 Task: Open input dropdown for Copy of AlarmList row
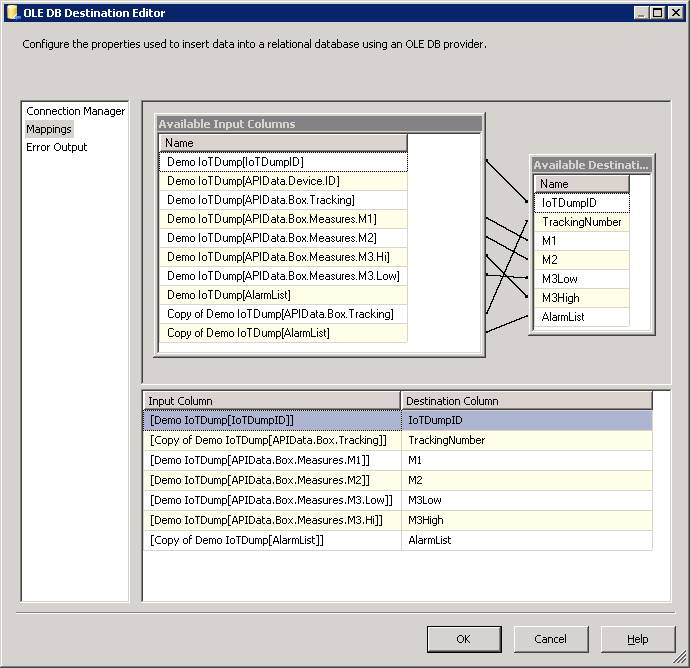(272, 540)
